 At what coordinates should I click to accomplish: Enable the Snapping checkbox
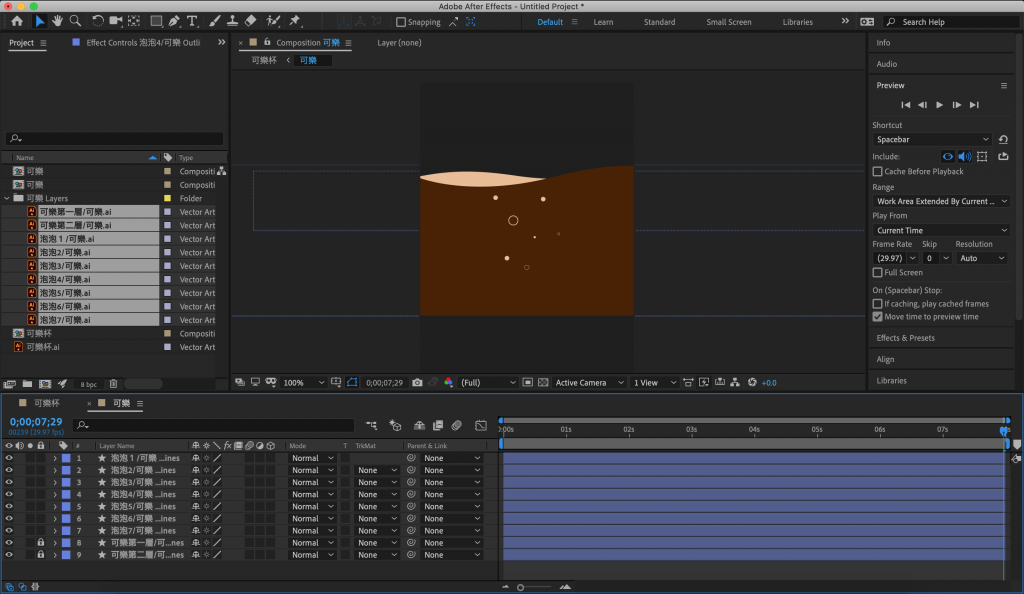pos(401,22)
